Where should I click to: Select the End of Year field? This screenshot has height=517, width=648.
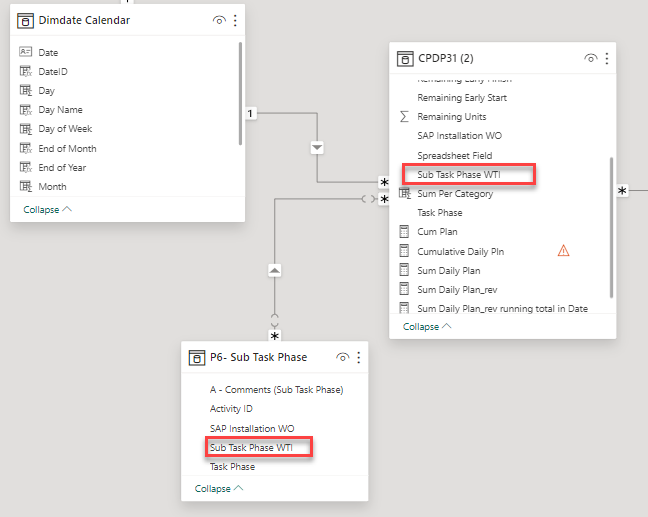[x=62, y=167]
